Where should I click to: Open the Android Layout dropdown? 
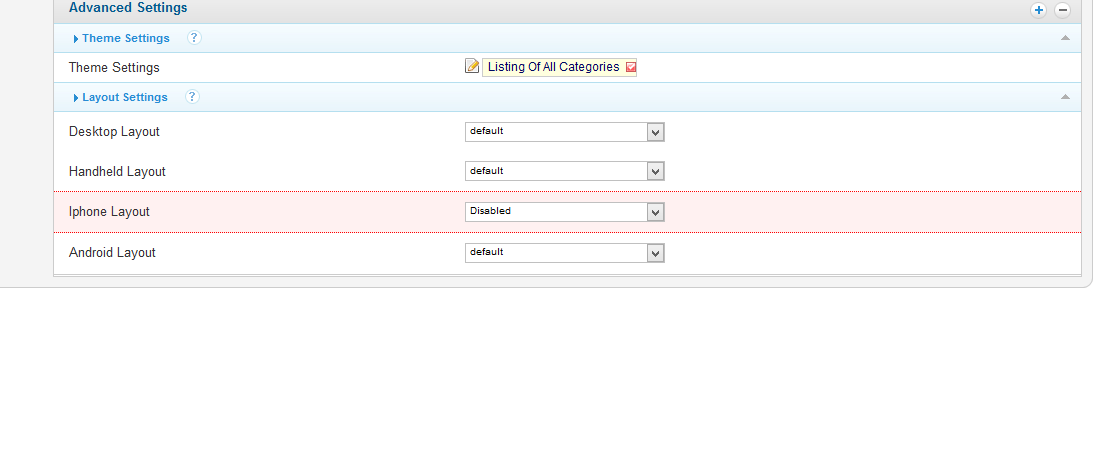565,252
